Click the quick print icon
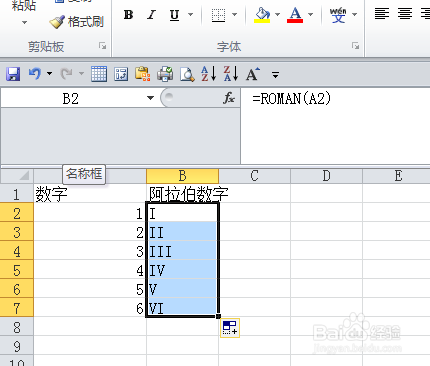430x366 pixels. (165, 74)
